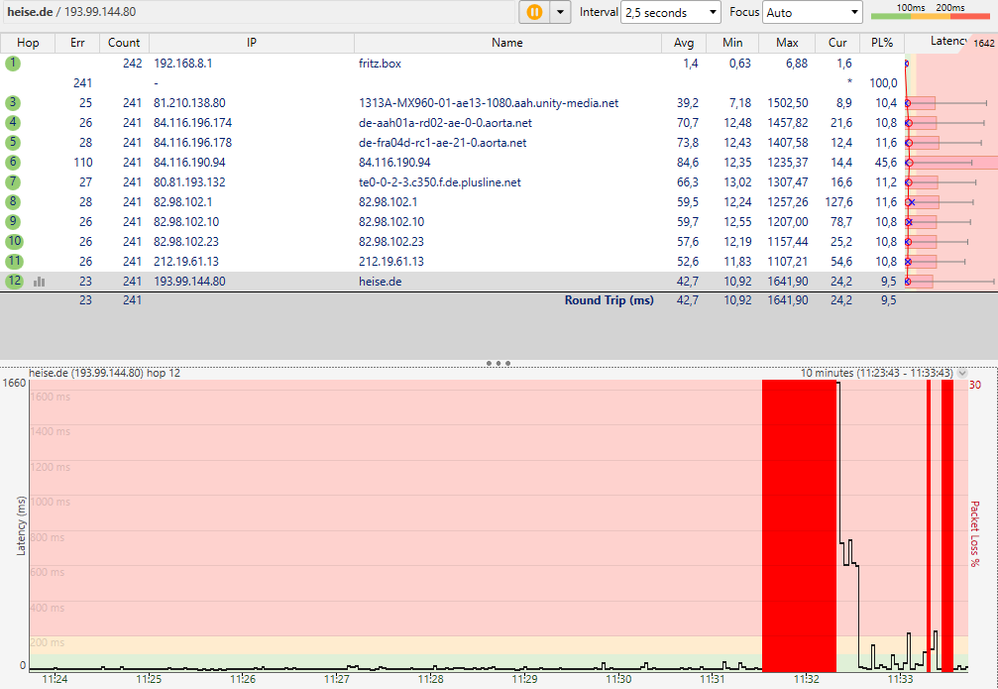Click IP address 82.98.102.1 in hop 8
The width and height of the screenshot is (998, 689).
[183, 202]
